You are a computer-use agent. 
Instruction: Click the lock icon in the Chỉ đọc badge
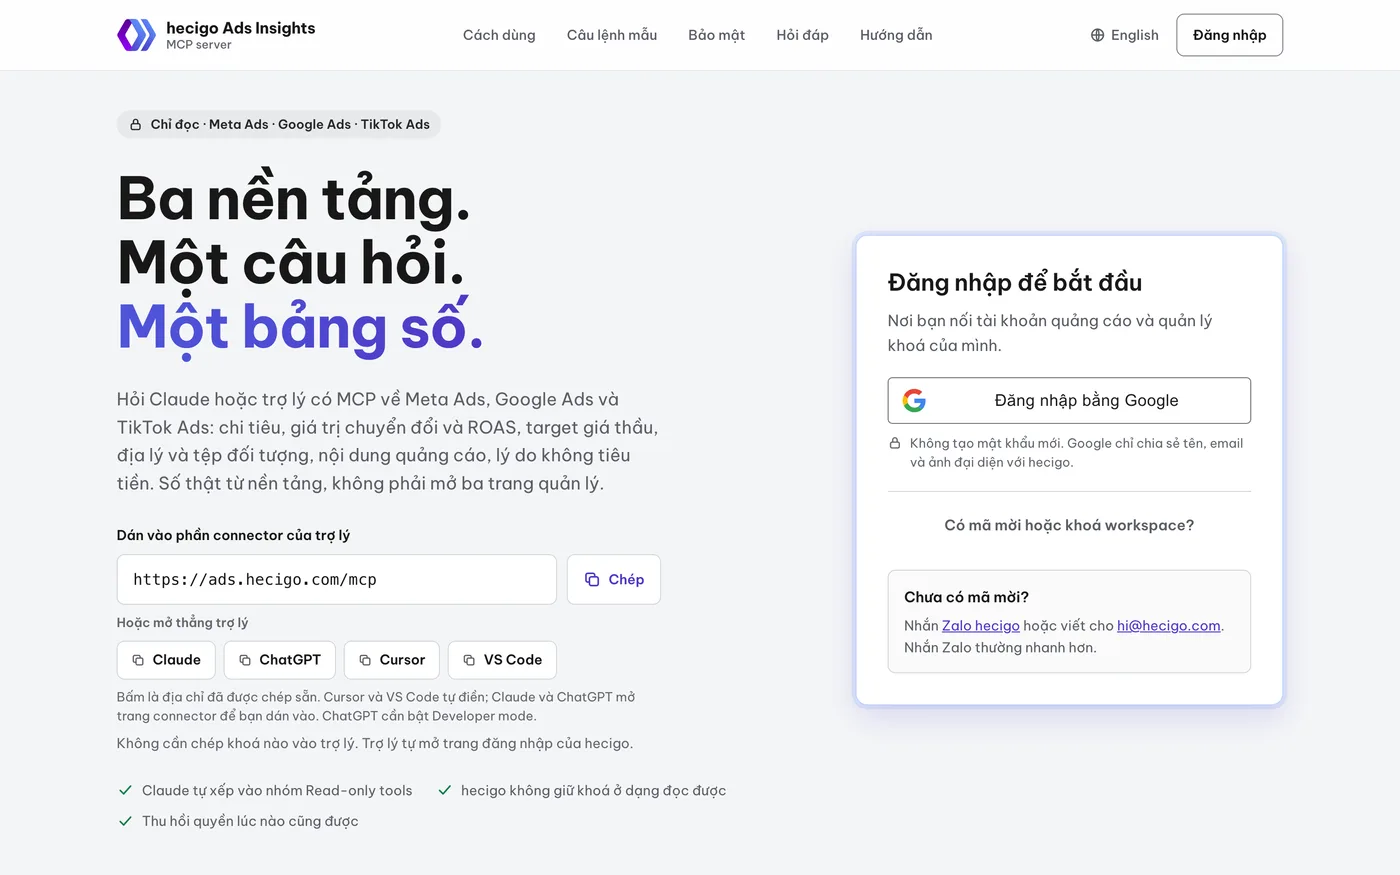click(x=136, y=125)
